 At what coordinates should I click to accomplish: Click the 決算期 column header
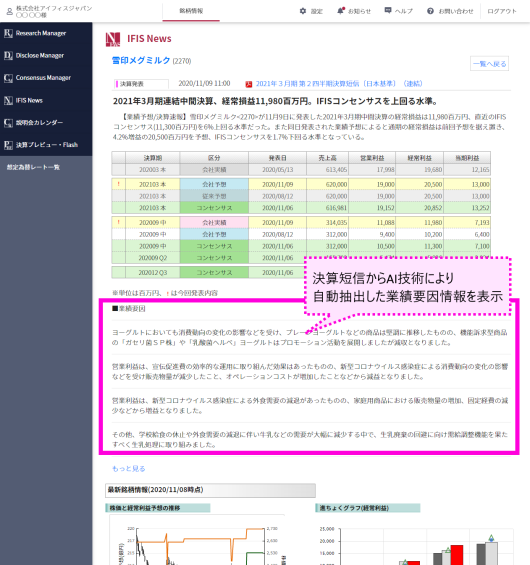pyautogui.click(x=152, y=158)
